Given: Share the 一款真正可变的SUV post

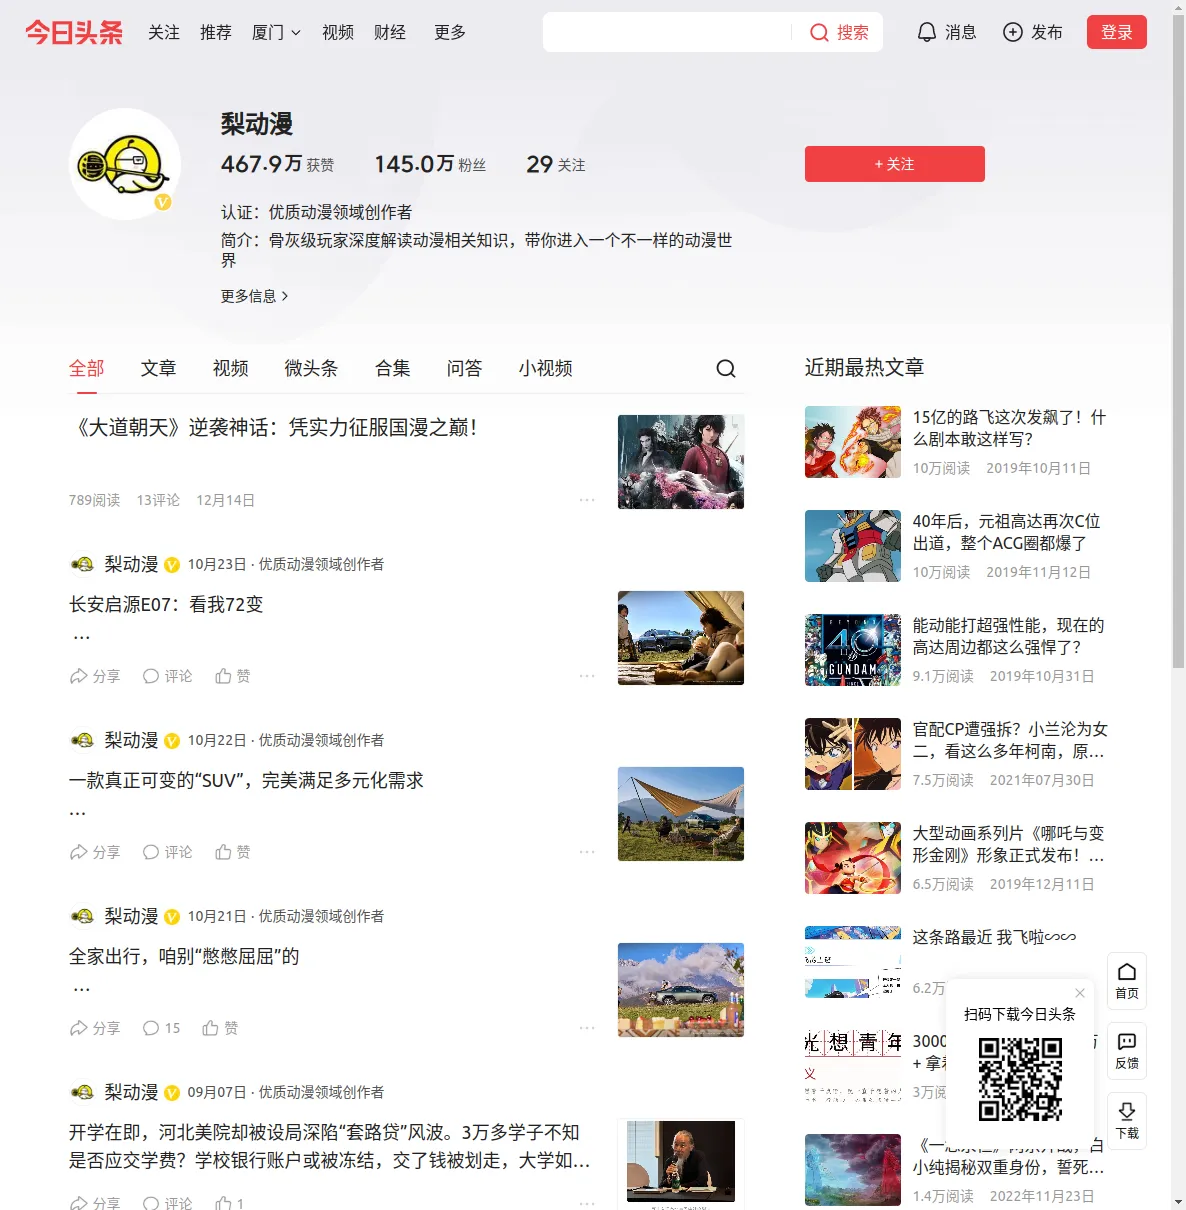Looking at the screenshot, I should 94,852.
